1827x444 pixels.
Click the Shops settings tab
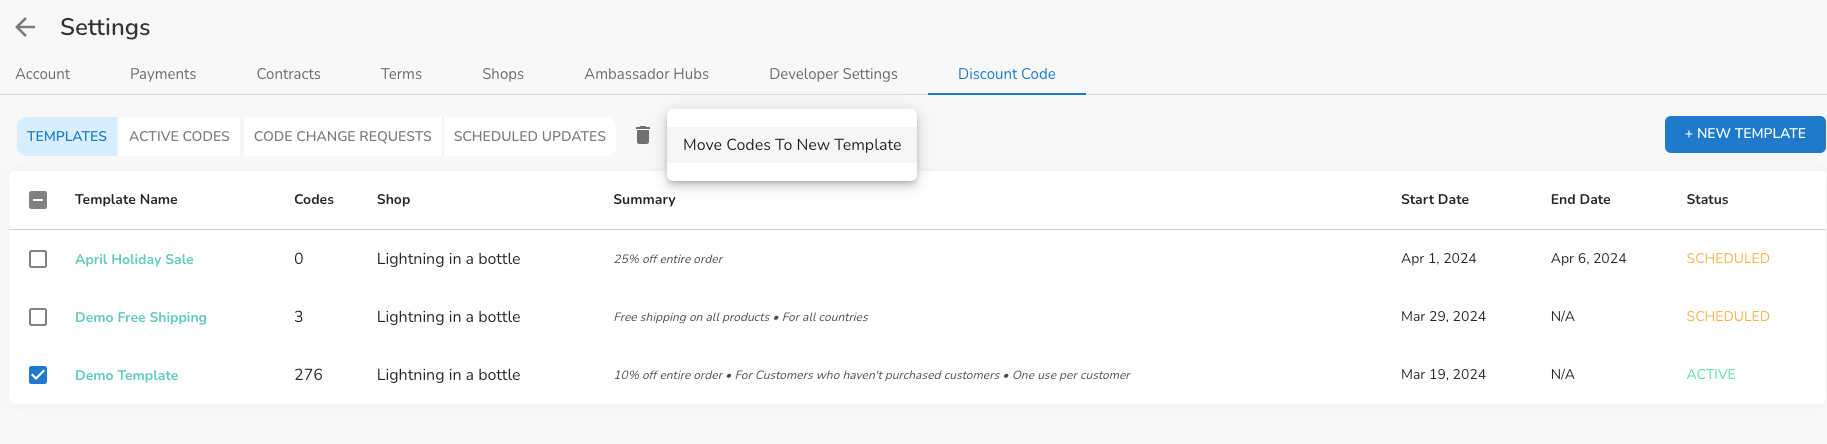(503, 74)
